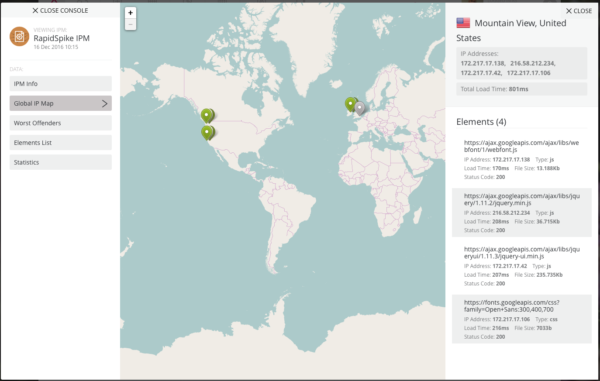The width and height of the screenshot is (600, 381).
Task: Click the green map marker over the UK
Action: point(351,104)
